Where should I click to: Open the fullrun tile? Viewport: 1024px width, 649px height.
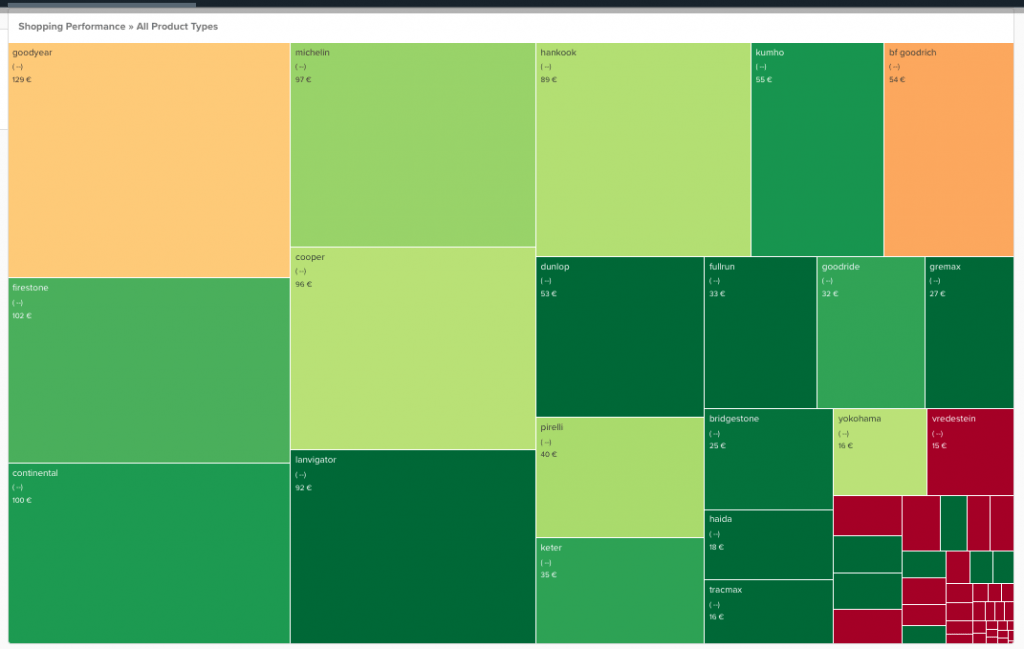tap(760, 332)
